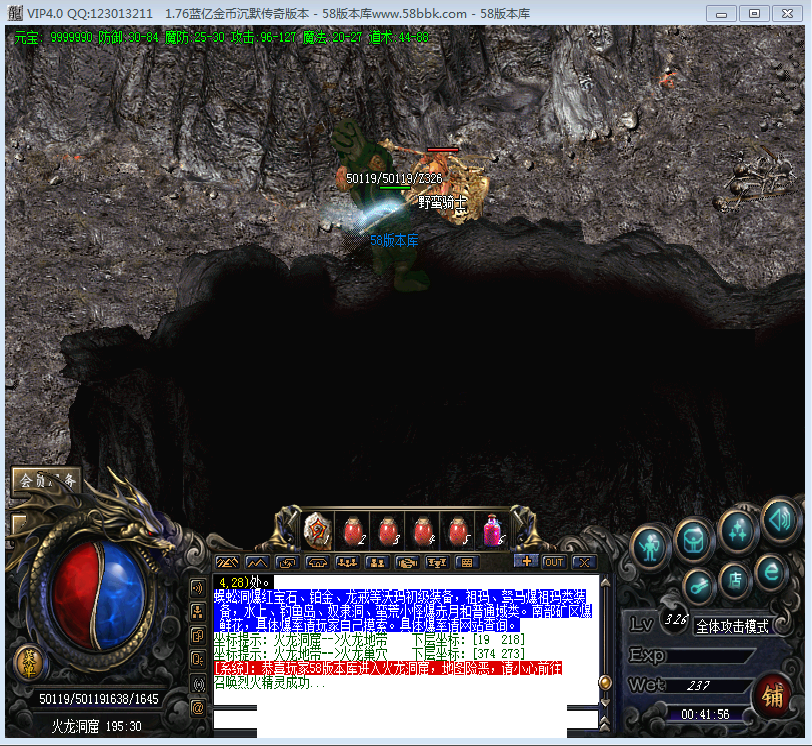Use the red potion in quick slot 3
Image resolution: width=812 pixels, height=746 pixels.
point(388,531)
